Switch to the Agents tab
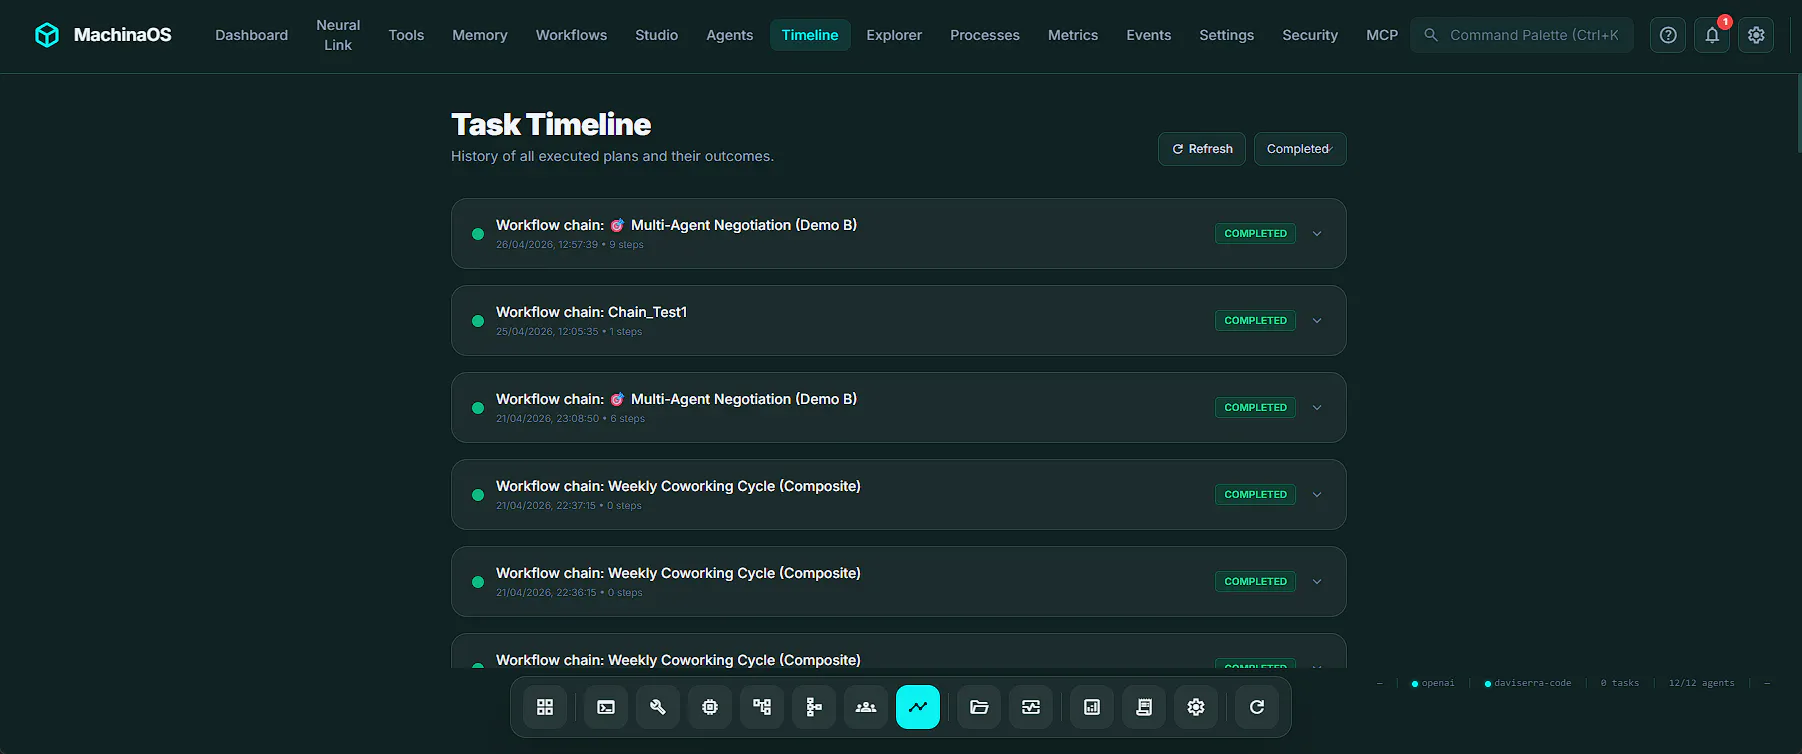 [730, 35]
